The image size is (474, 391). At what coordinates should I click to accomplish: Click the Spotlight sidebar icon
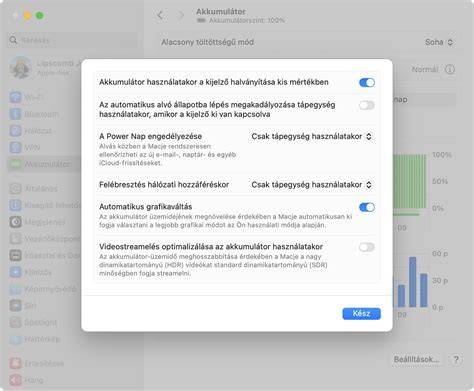coord(15,322)
